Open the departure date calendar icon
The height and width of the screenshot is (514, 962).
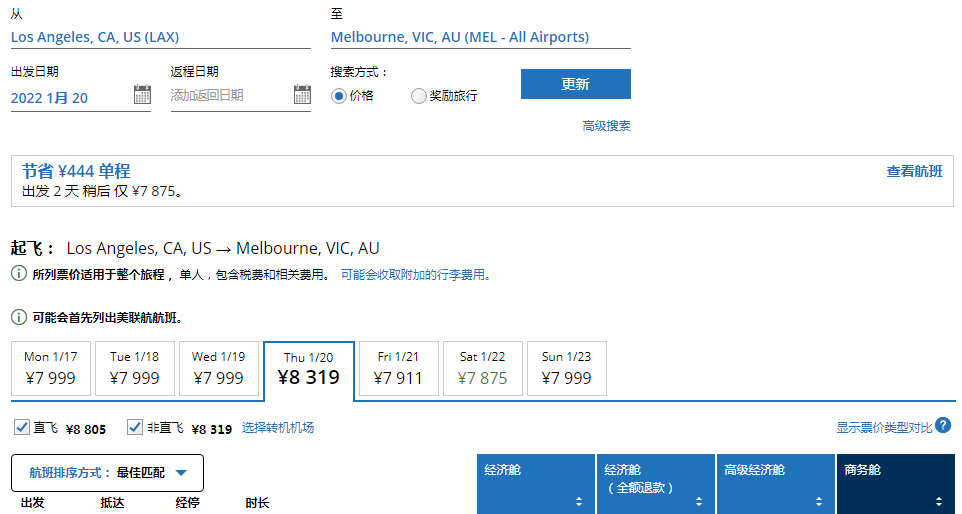142,96
